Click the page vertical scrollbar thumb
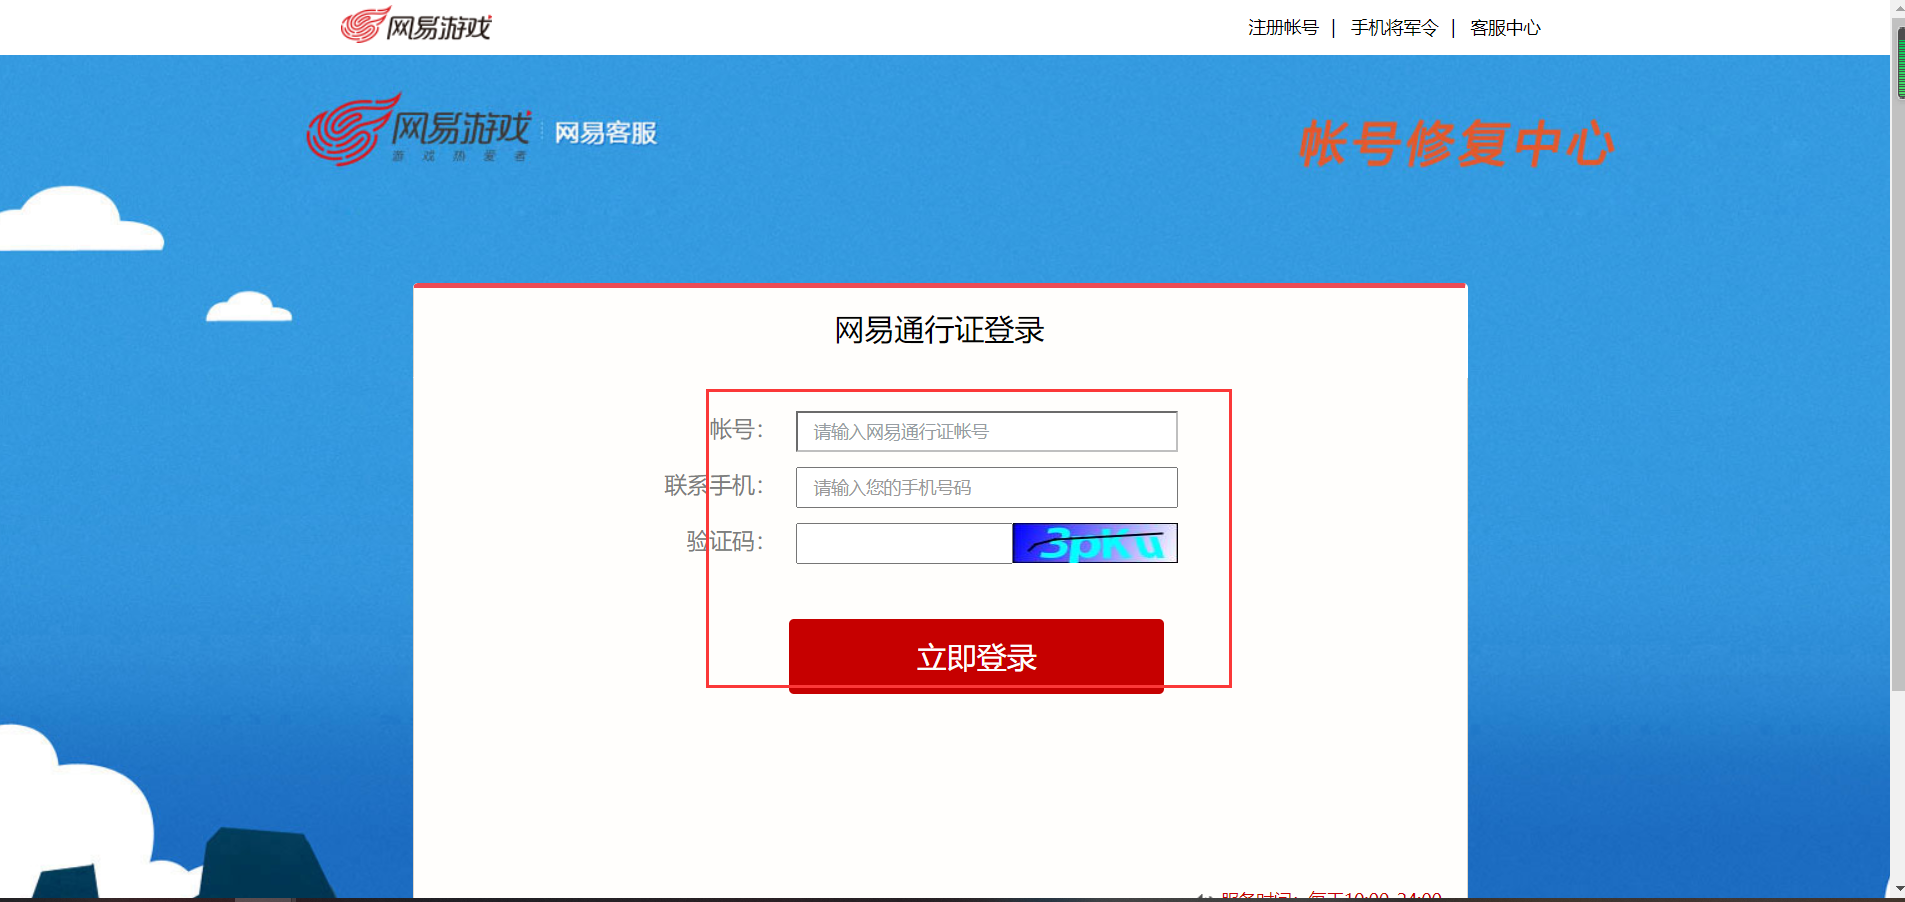1905x902 pixels. click(x=1898, y=355)
